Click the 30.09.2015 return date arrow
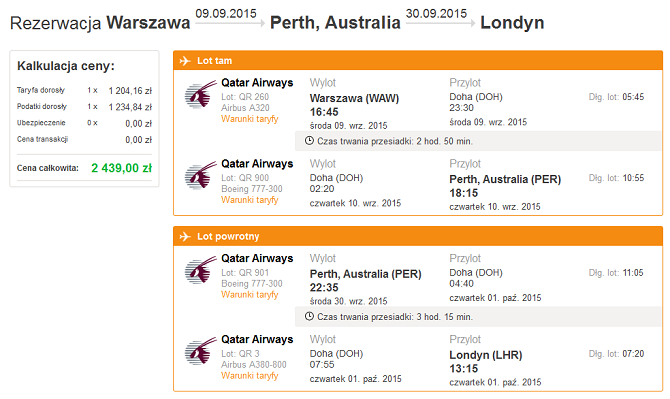Viewport: 670px width, 399px height. [x=440, y=23]
